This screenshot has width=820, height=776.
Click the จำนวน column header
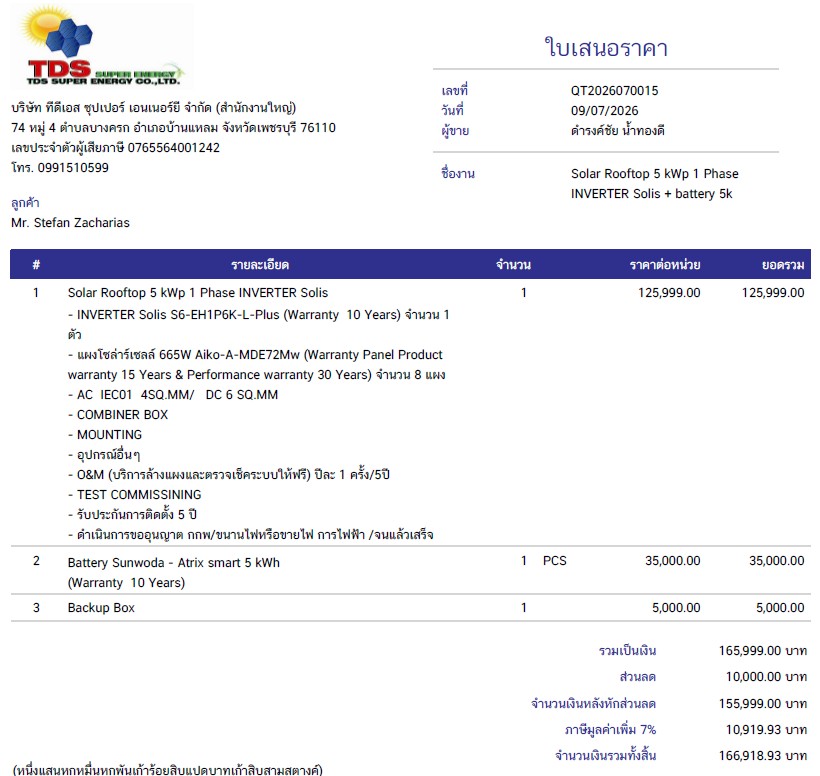[x=513, y=265]
